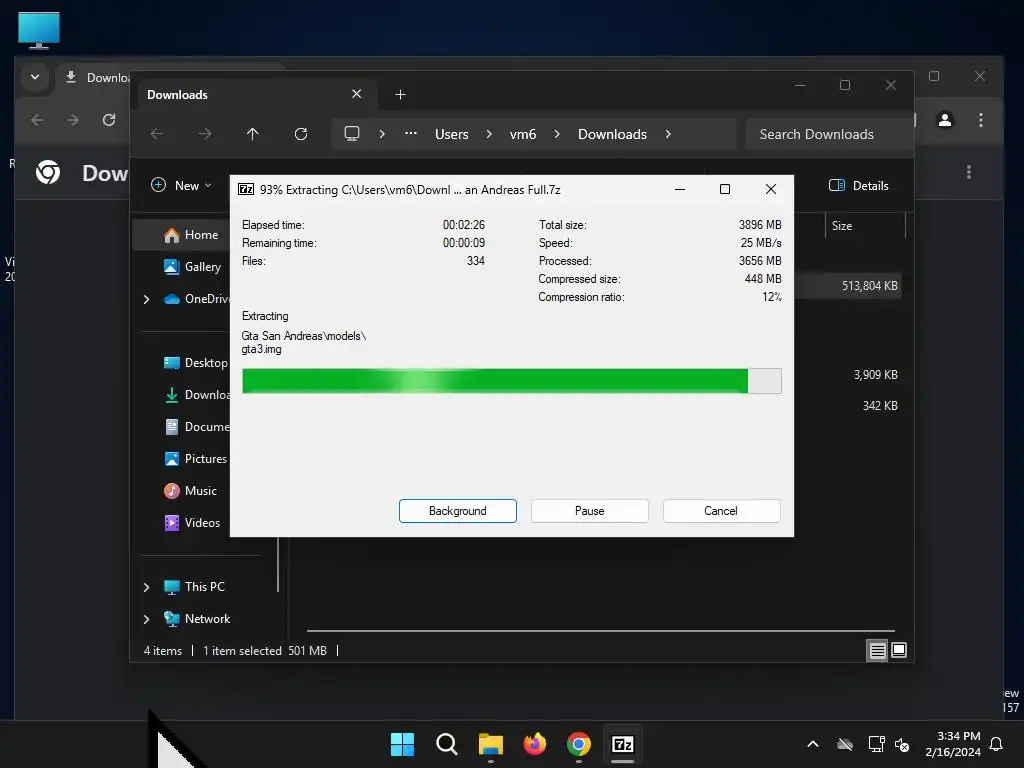Click the Size column header

pyautogui.click(x=865, y=226)
